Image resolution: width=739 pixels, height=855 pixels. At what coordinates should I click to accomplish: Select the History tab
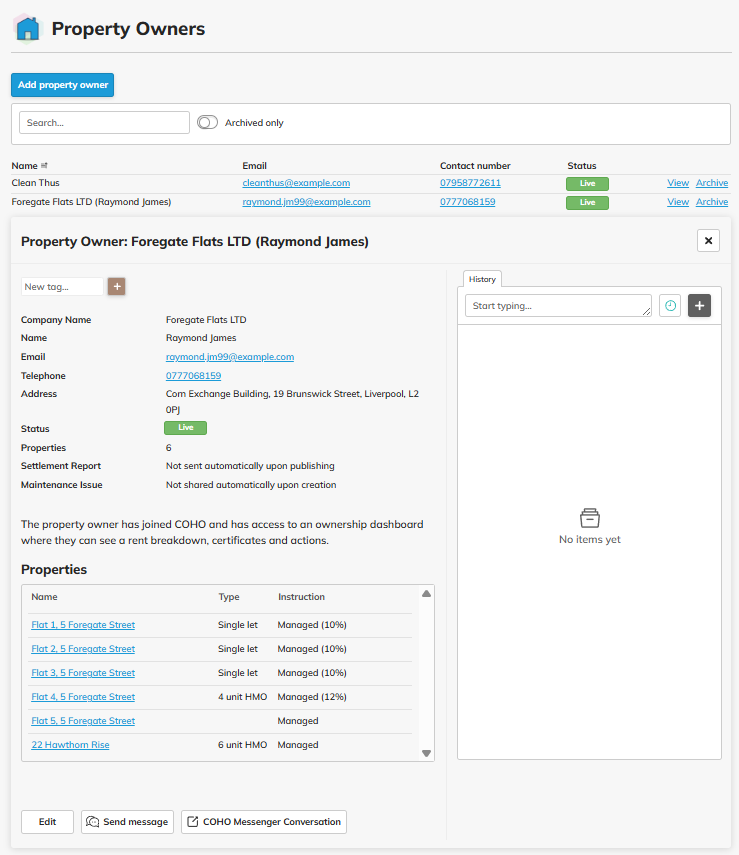(x=483, y=279)
